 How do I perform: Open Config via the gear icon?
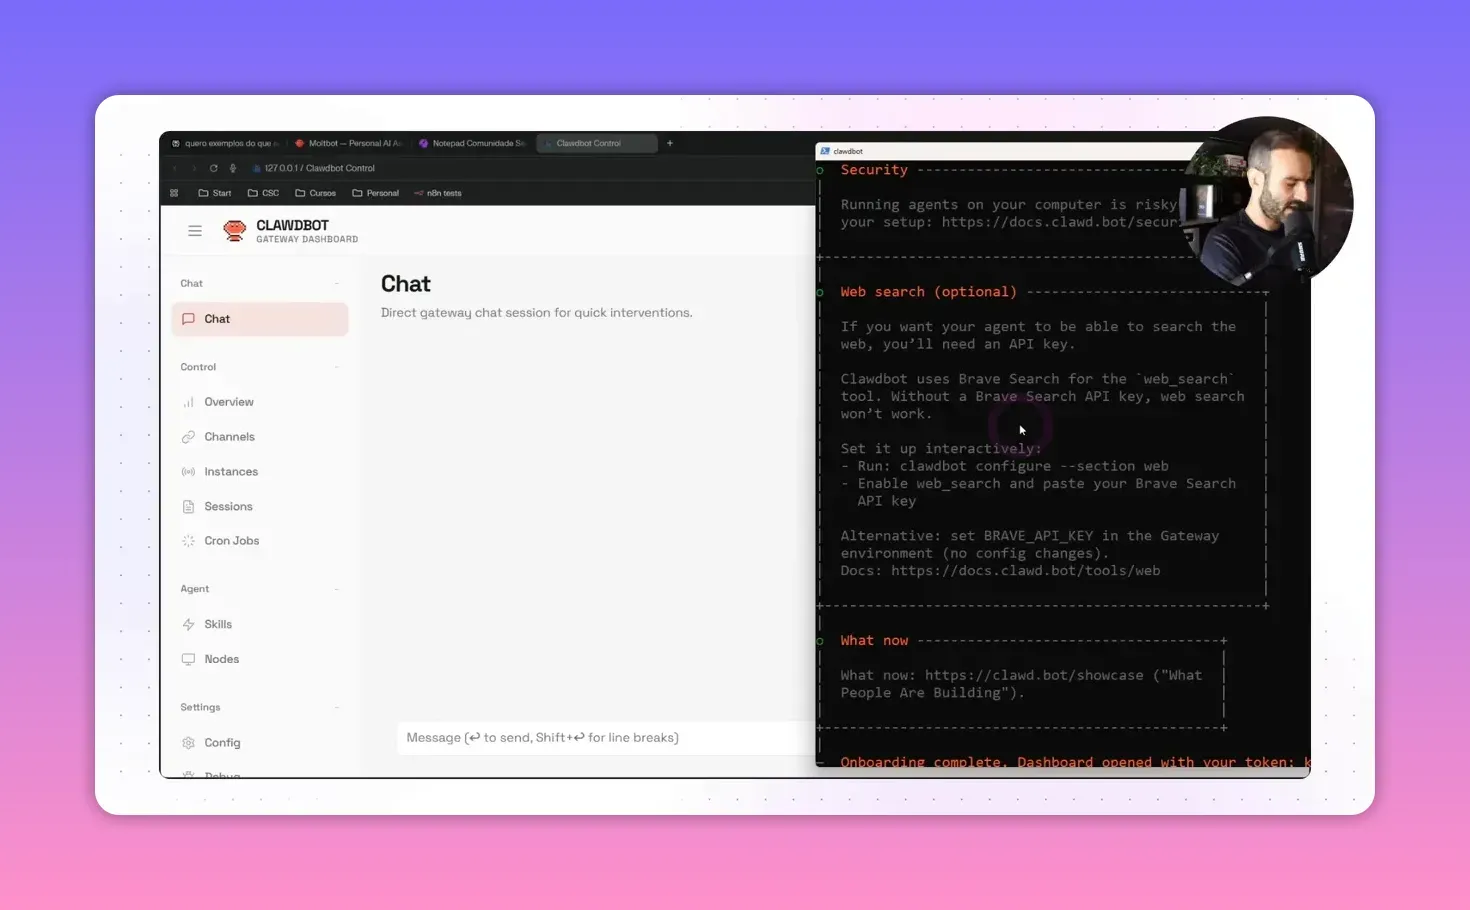pyautogui.click(x=188, y=742)
